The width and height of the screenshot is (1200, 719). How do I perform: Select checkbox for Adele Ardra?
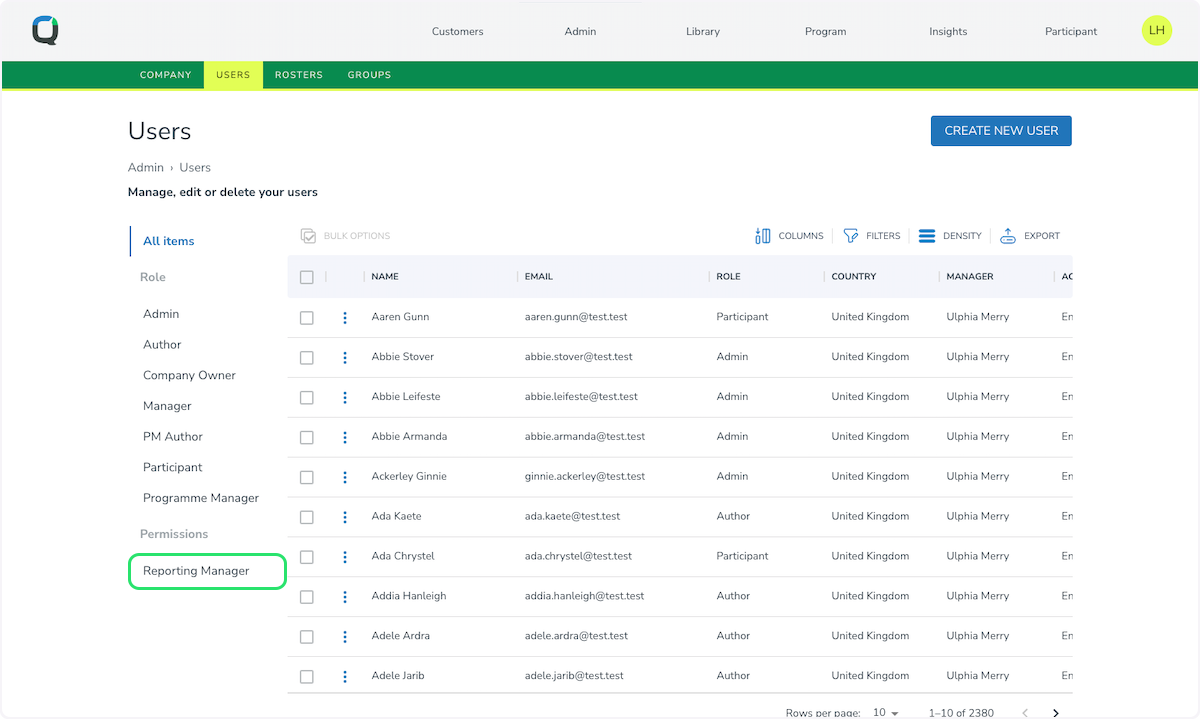[x=307, y=636]
